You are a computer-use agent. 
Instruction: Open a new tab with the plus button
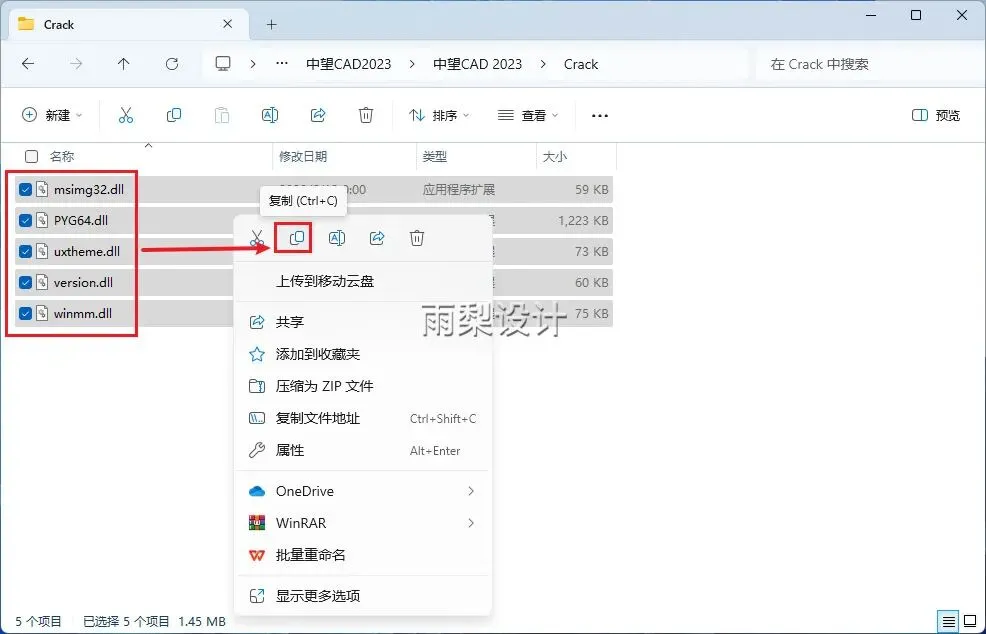click(x=272, y=25)
